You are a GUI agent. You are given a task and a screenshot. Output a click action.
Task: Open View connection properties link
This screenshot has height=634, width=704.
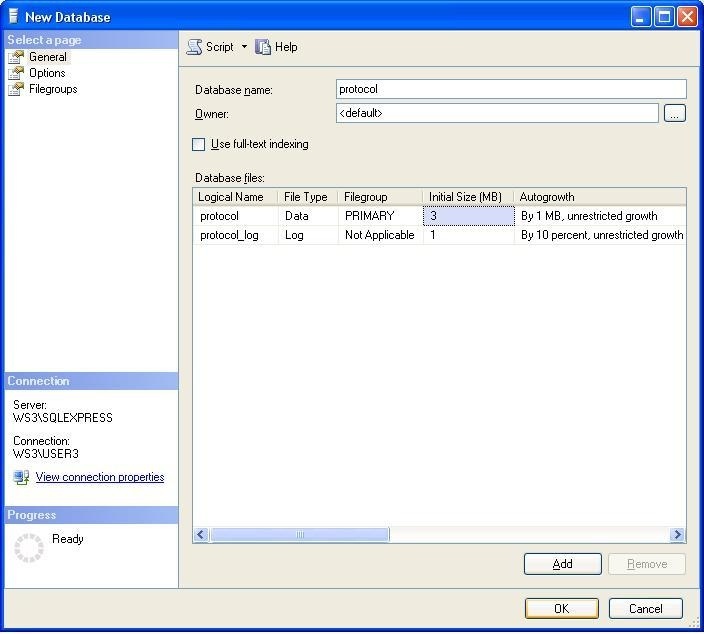[x=100, y=477]
